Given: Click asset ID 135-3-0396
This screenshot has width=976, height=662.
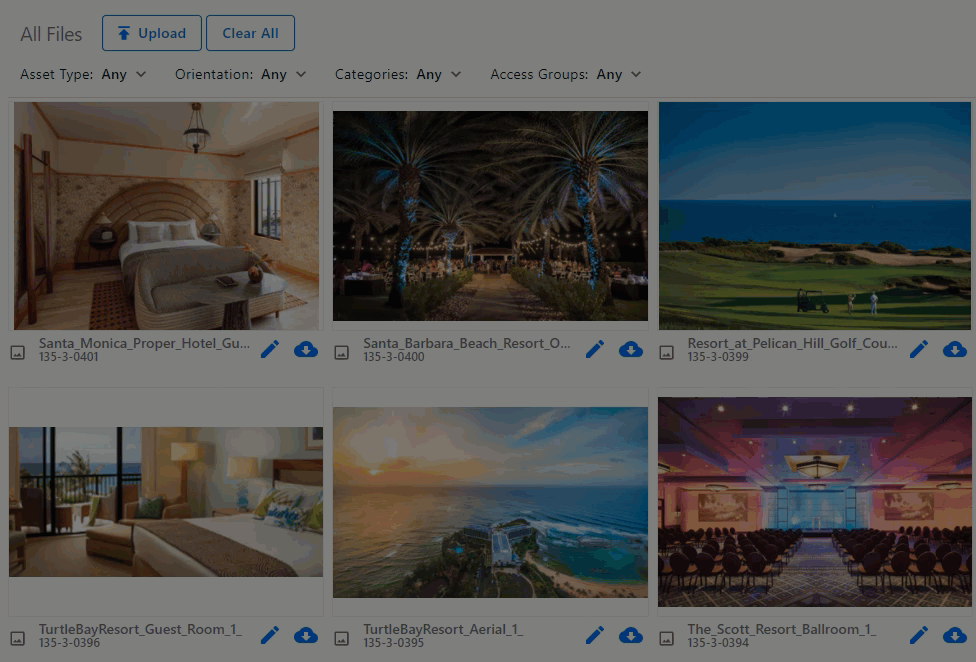Looking at the screenshot, I should click(69, 643).
